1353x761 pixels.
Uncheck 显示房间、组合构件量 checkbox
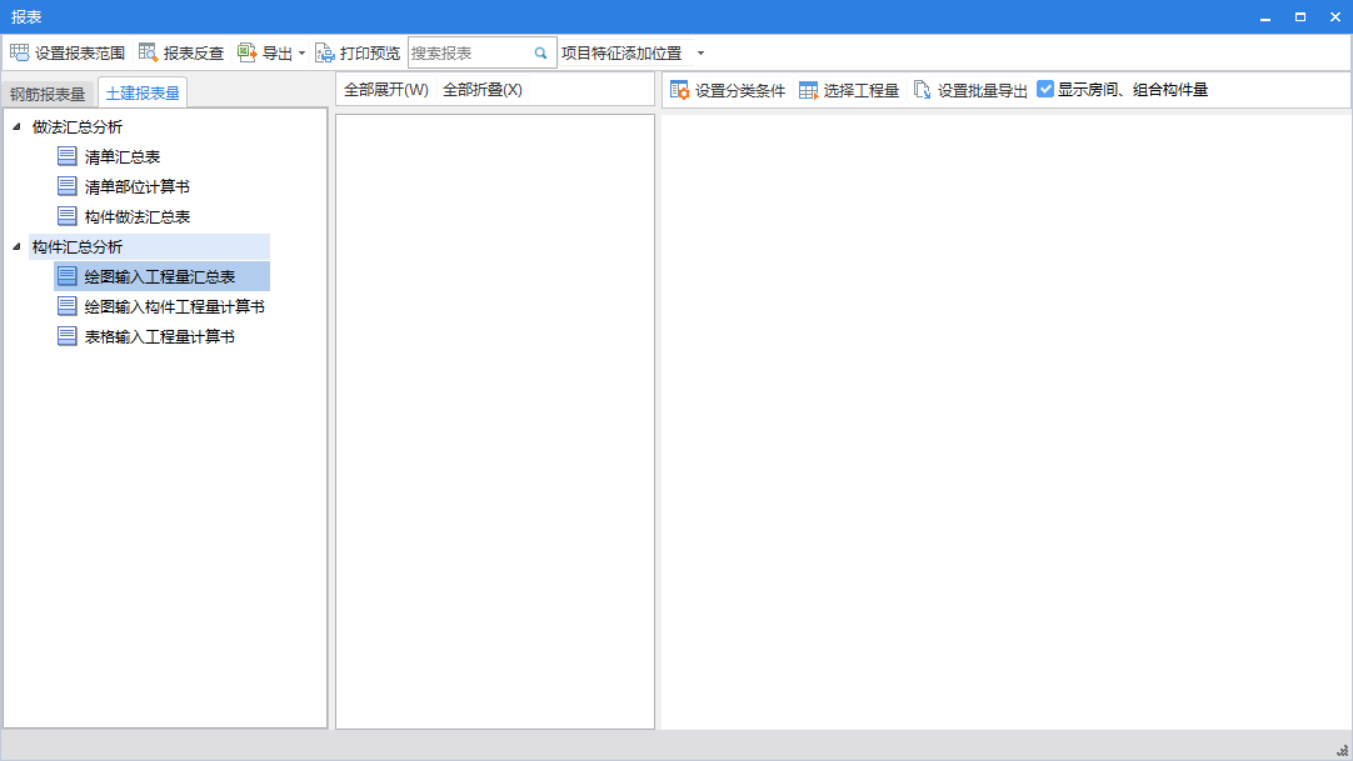tap(1045, 89)
